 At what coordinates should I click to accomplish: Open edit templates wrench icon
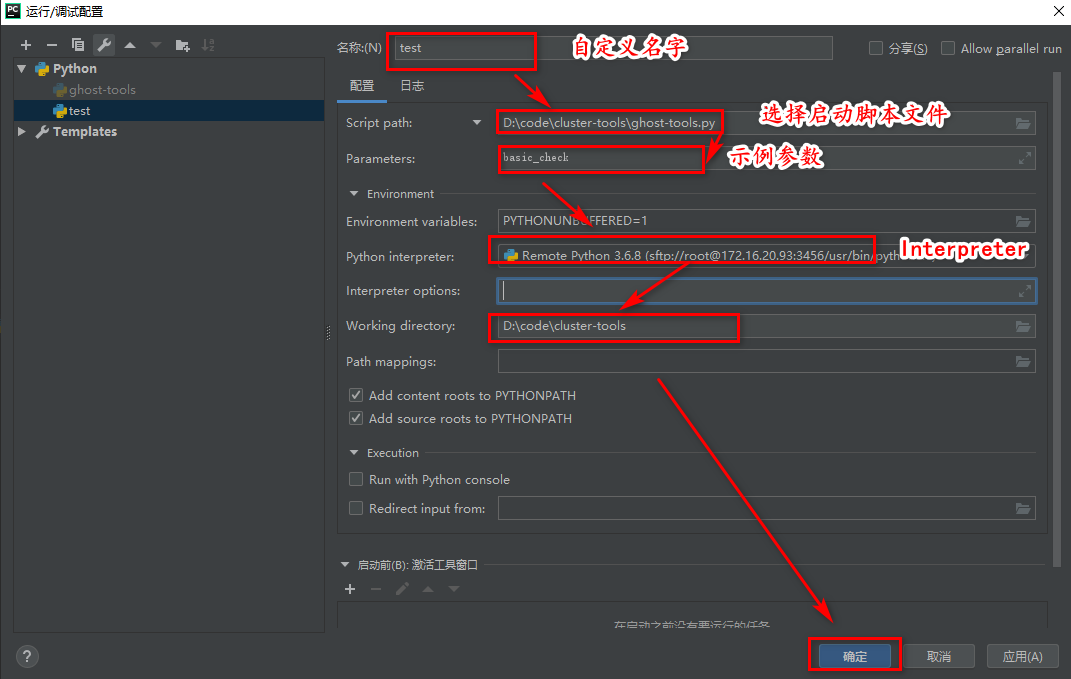tap(104, 45)
